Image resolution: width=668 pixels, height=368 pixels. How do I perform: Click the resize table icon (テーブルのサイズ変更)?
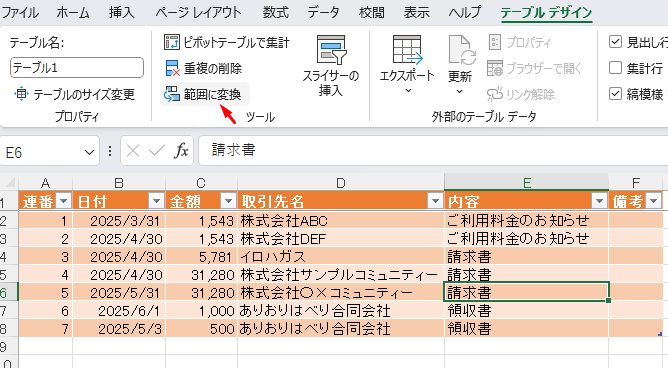(x=21, y=94)
